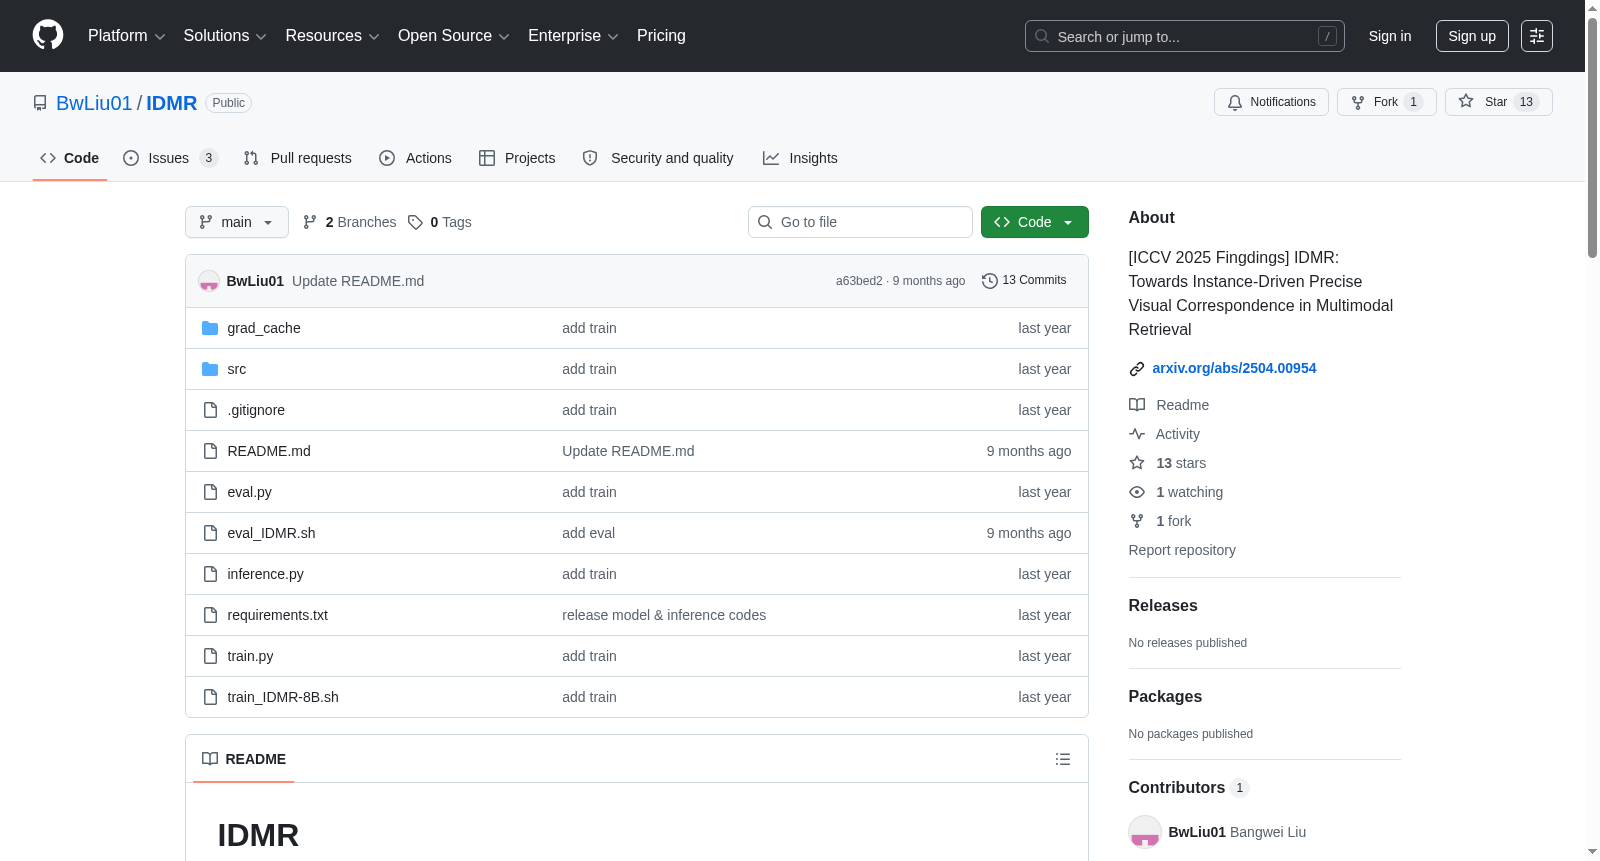
Task: Click the Sign up button
Action: tap(1472, 36)
